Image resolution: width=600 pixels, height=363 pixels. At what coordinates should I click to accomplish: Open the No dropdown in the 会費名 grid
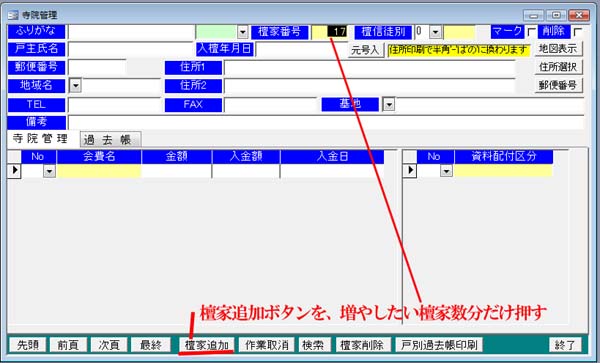[x=49, y=171]
